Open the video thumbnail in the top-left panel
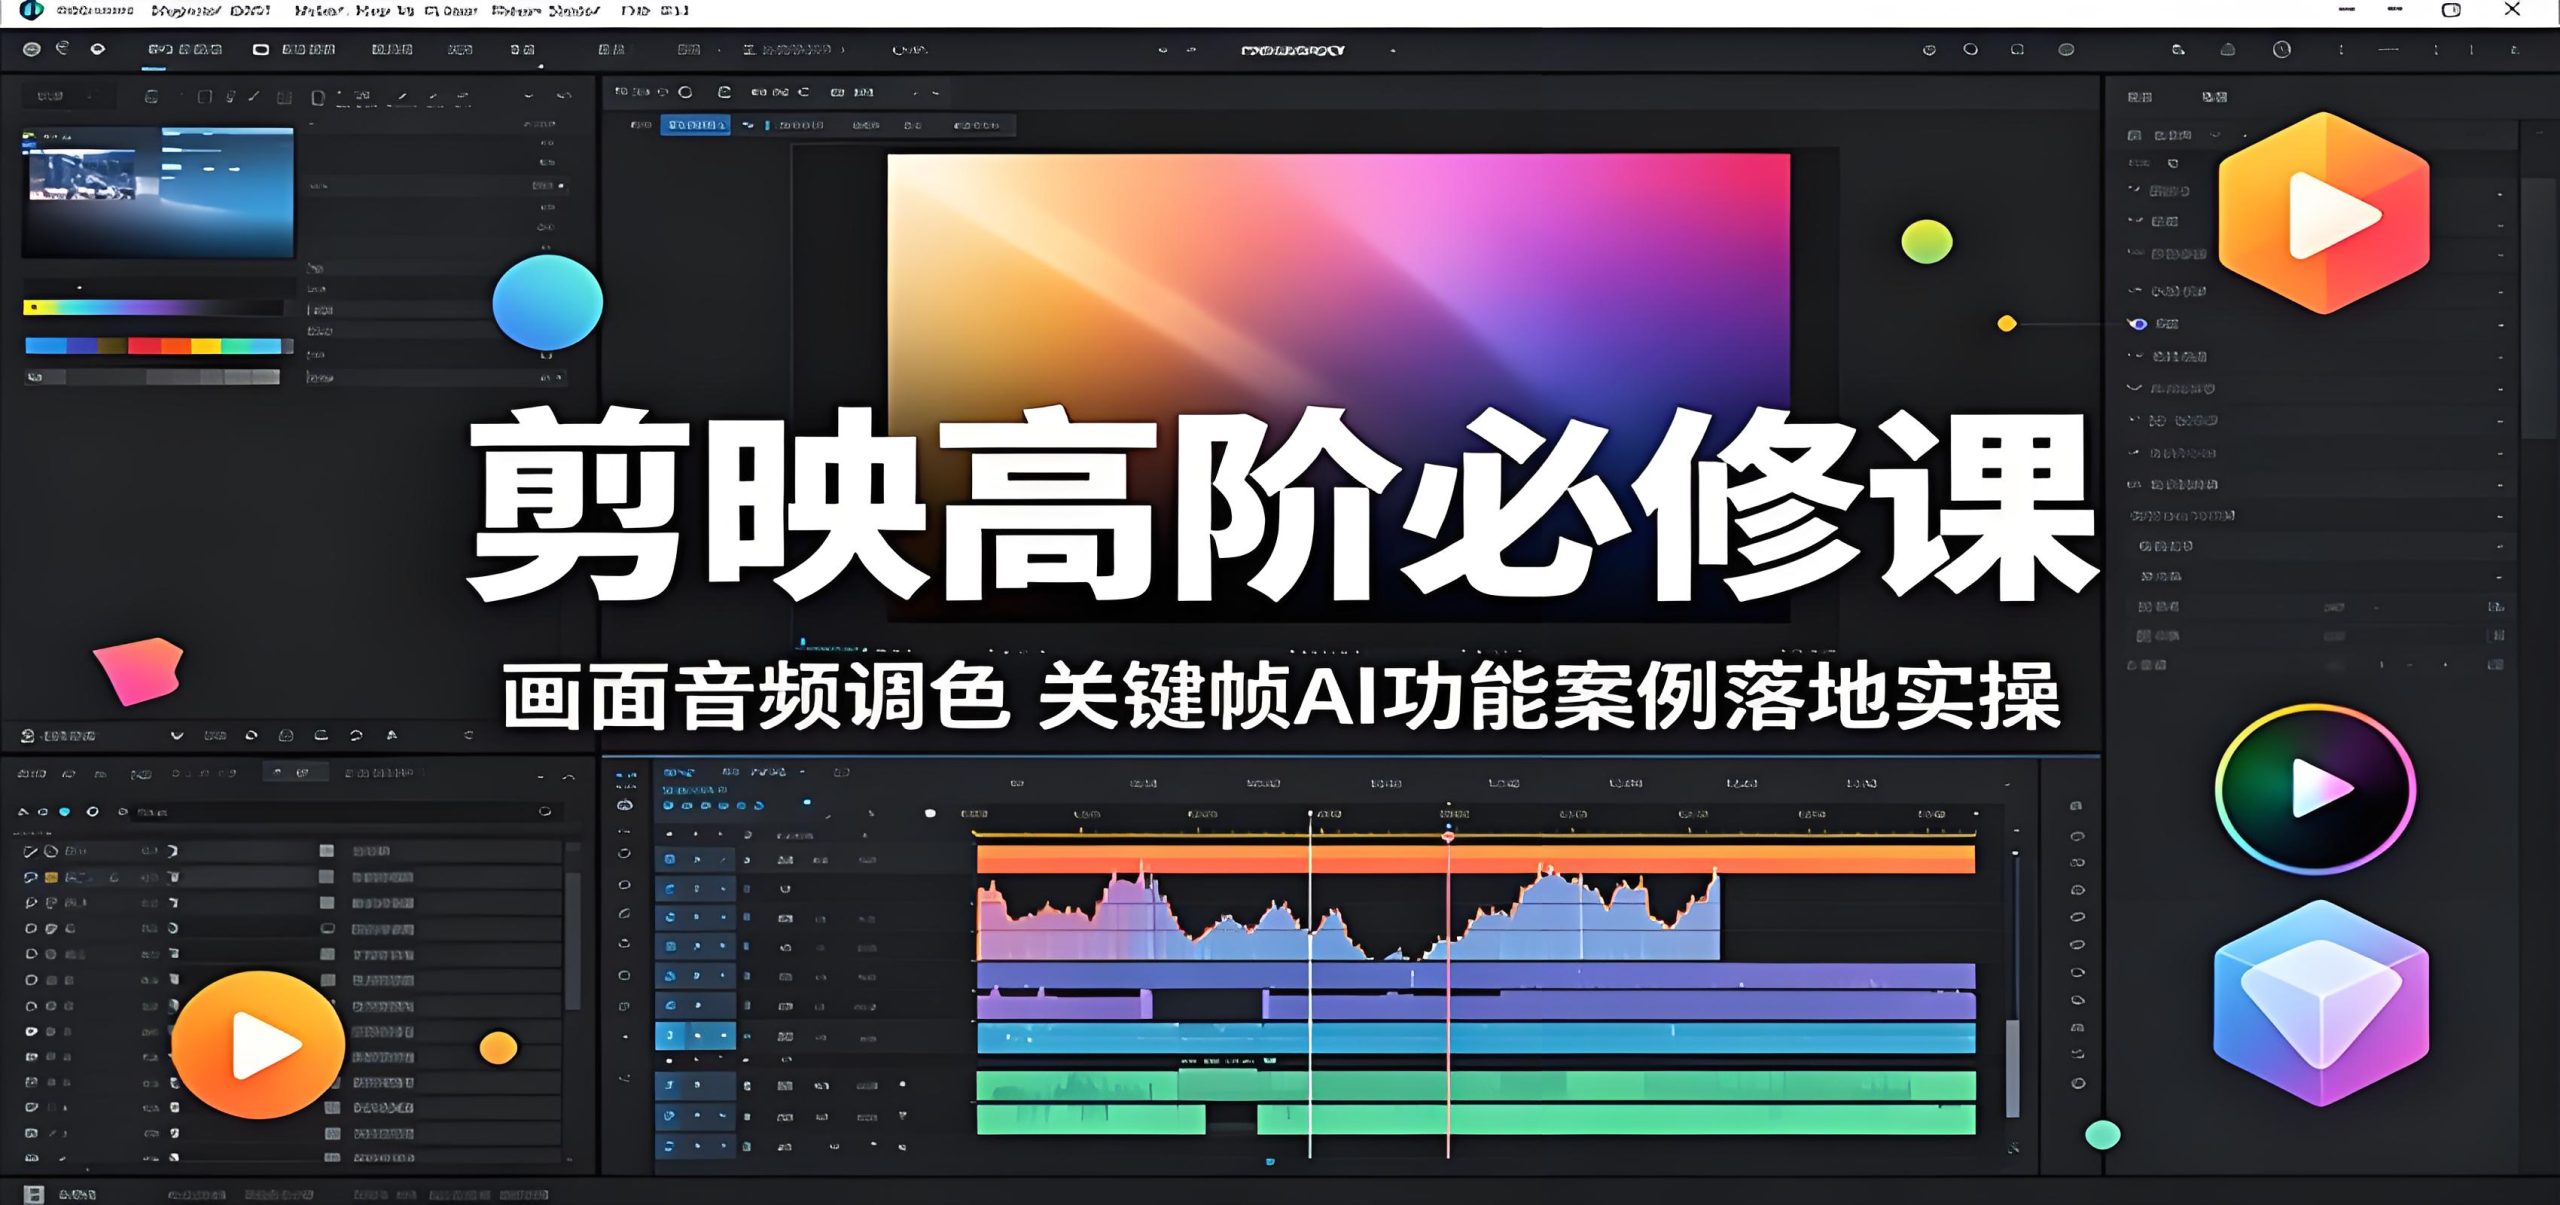The image size is (2560, 1205). coord(158,192)
